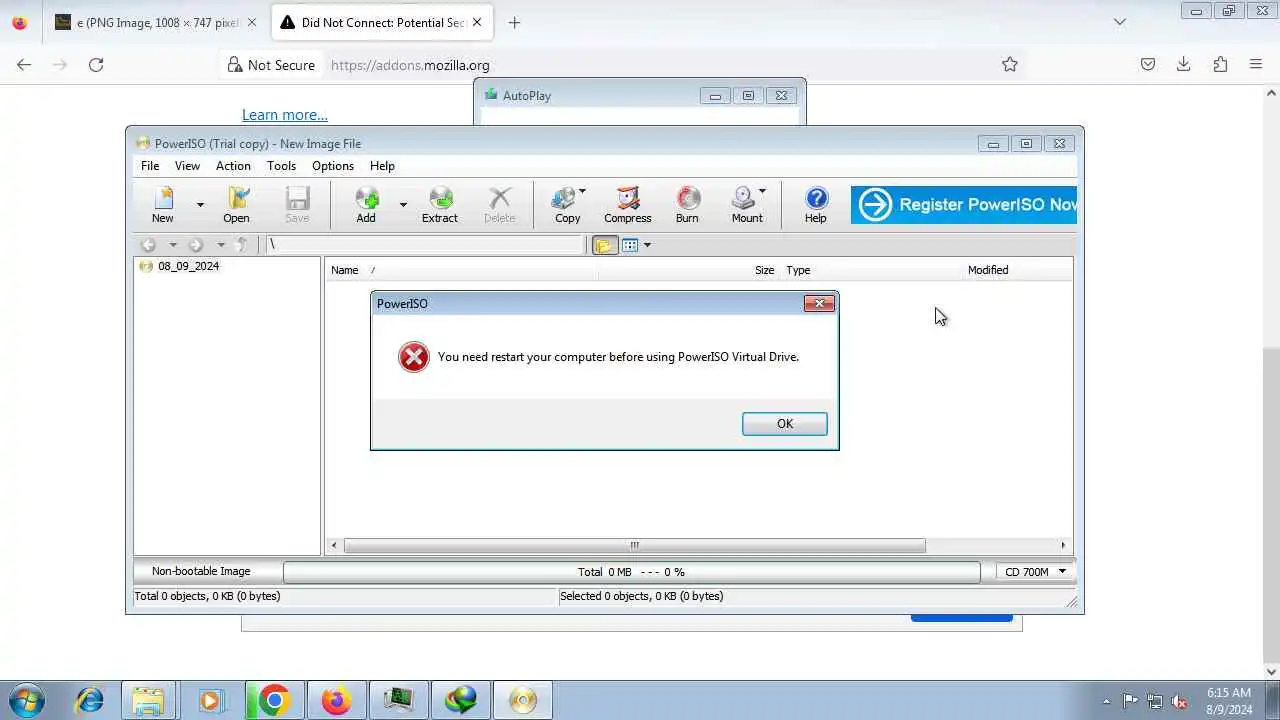Click the PowerISO disc taskbar icon

(x=522, y=700)
